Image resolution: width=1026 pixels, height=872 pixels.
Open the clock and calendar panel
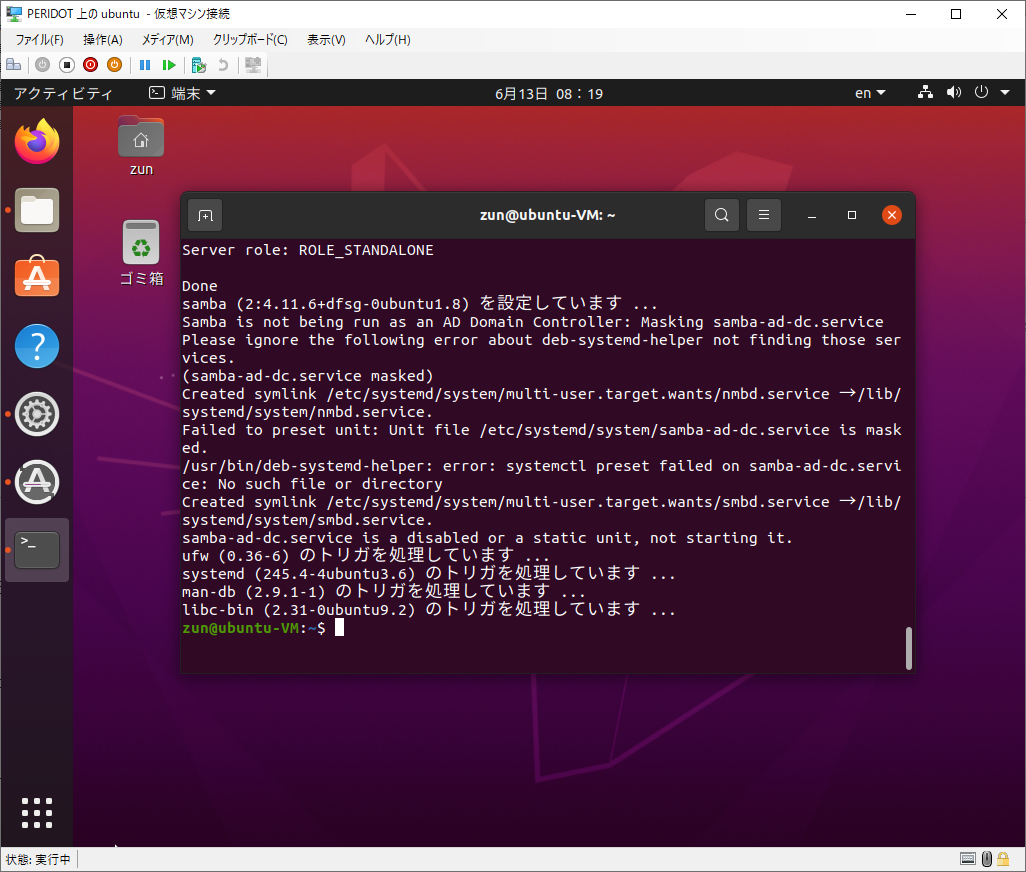(548, 94)
